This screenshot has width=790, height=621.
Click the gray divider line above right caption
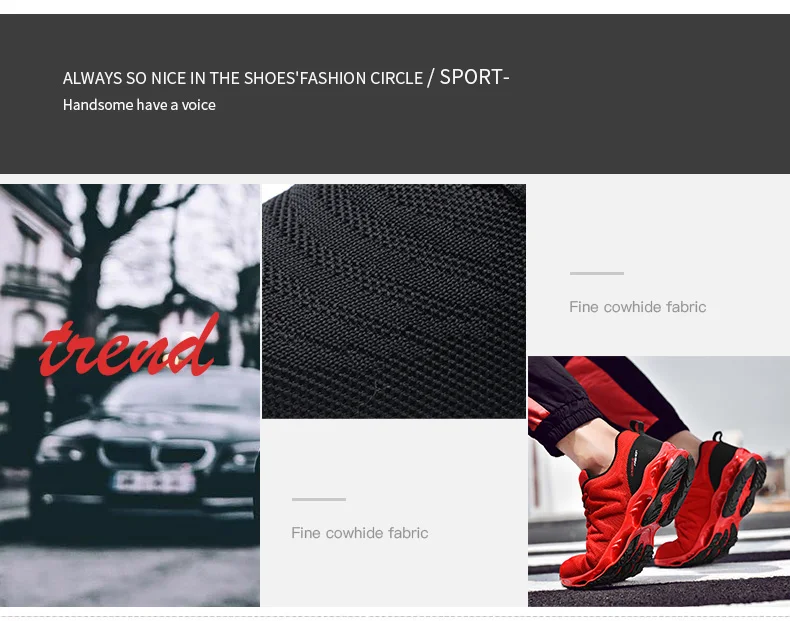point(597,273)
